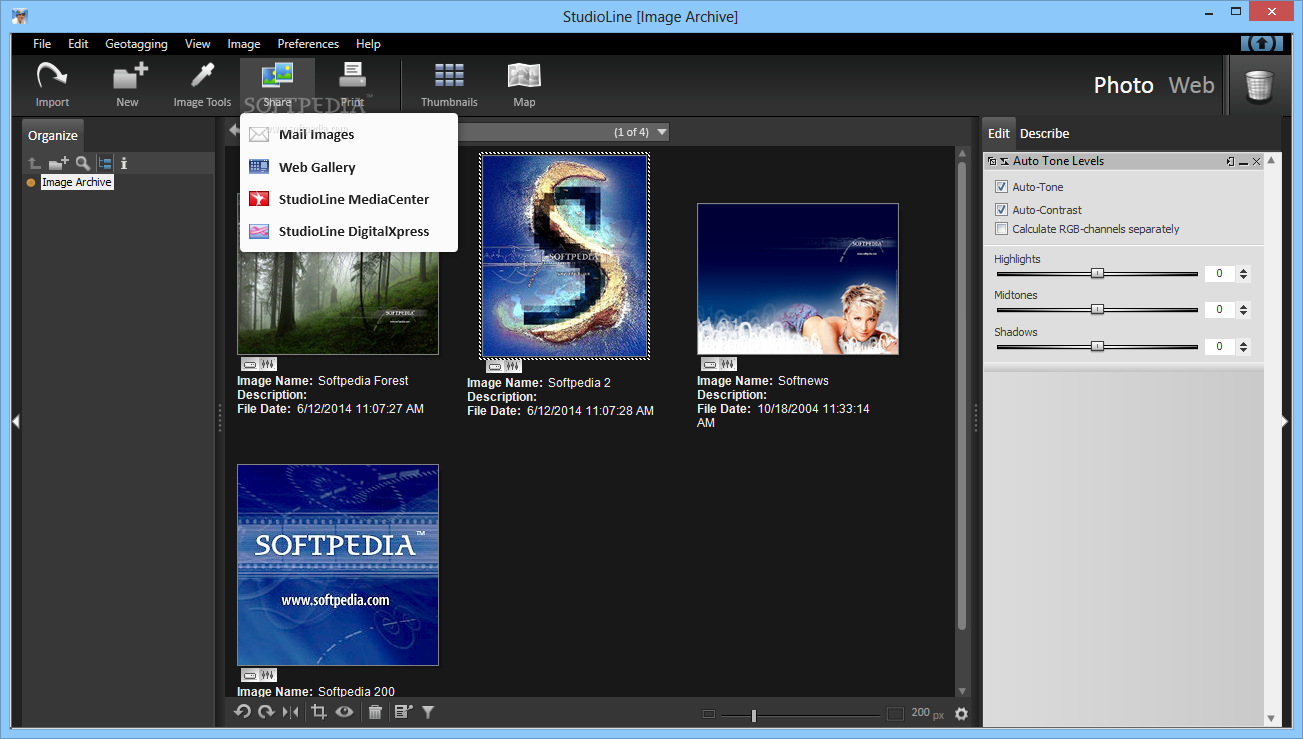Collapse the left panel with the arrow
The image size is (1303, 739).
[x=15, y=422]
